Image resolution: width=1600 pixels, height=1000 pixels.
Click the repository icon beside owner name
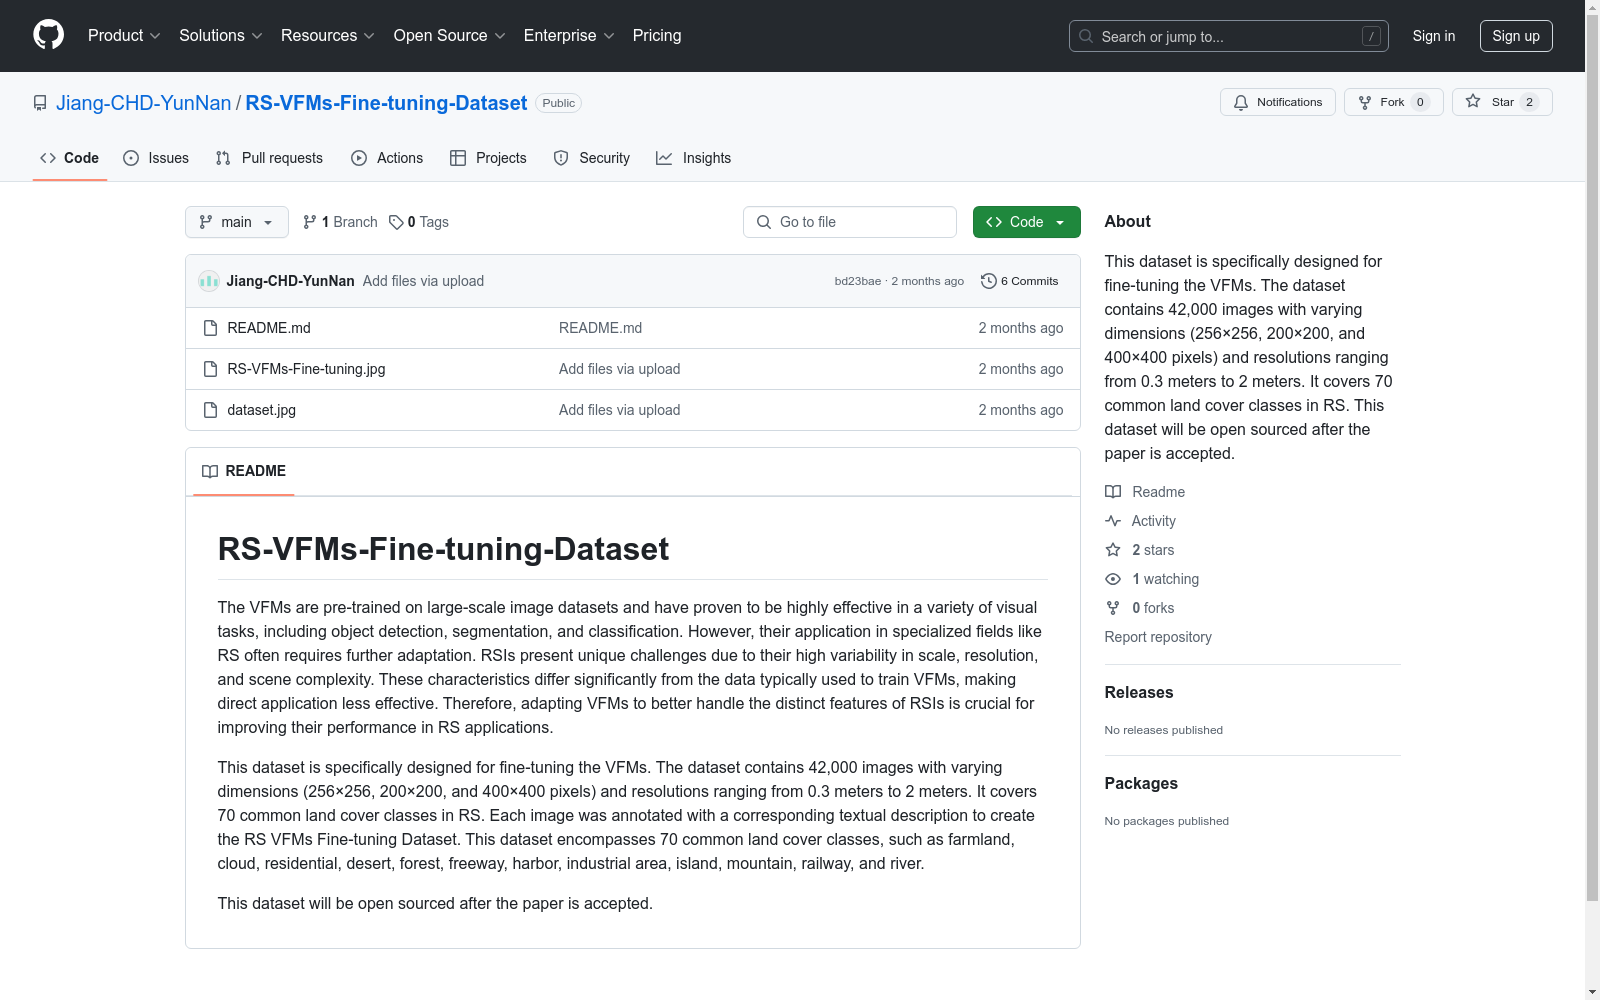click(x=40, y=103)
